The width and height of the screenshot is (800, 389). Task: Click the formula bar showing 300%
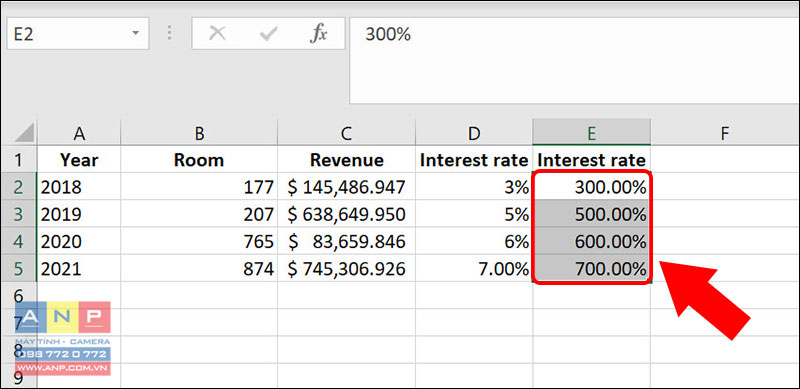[574, 60]
